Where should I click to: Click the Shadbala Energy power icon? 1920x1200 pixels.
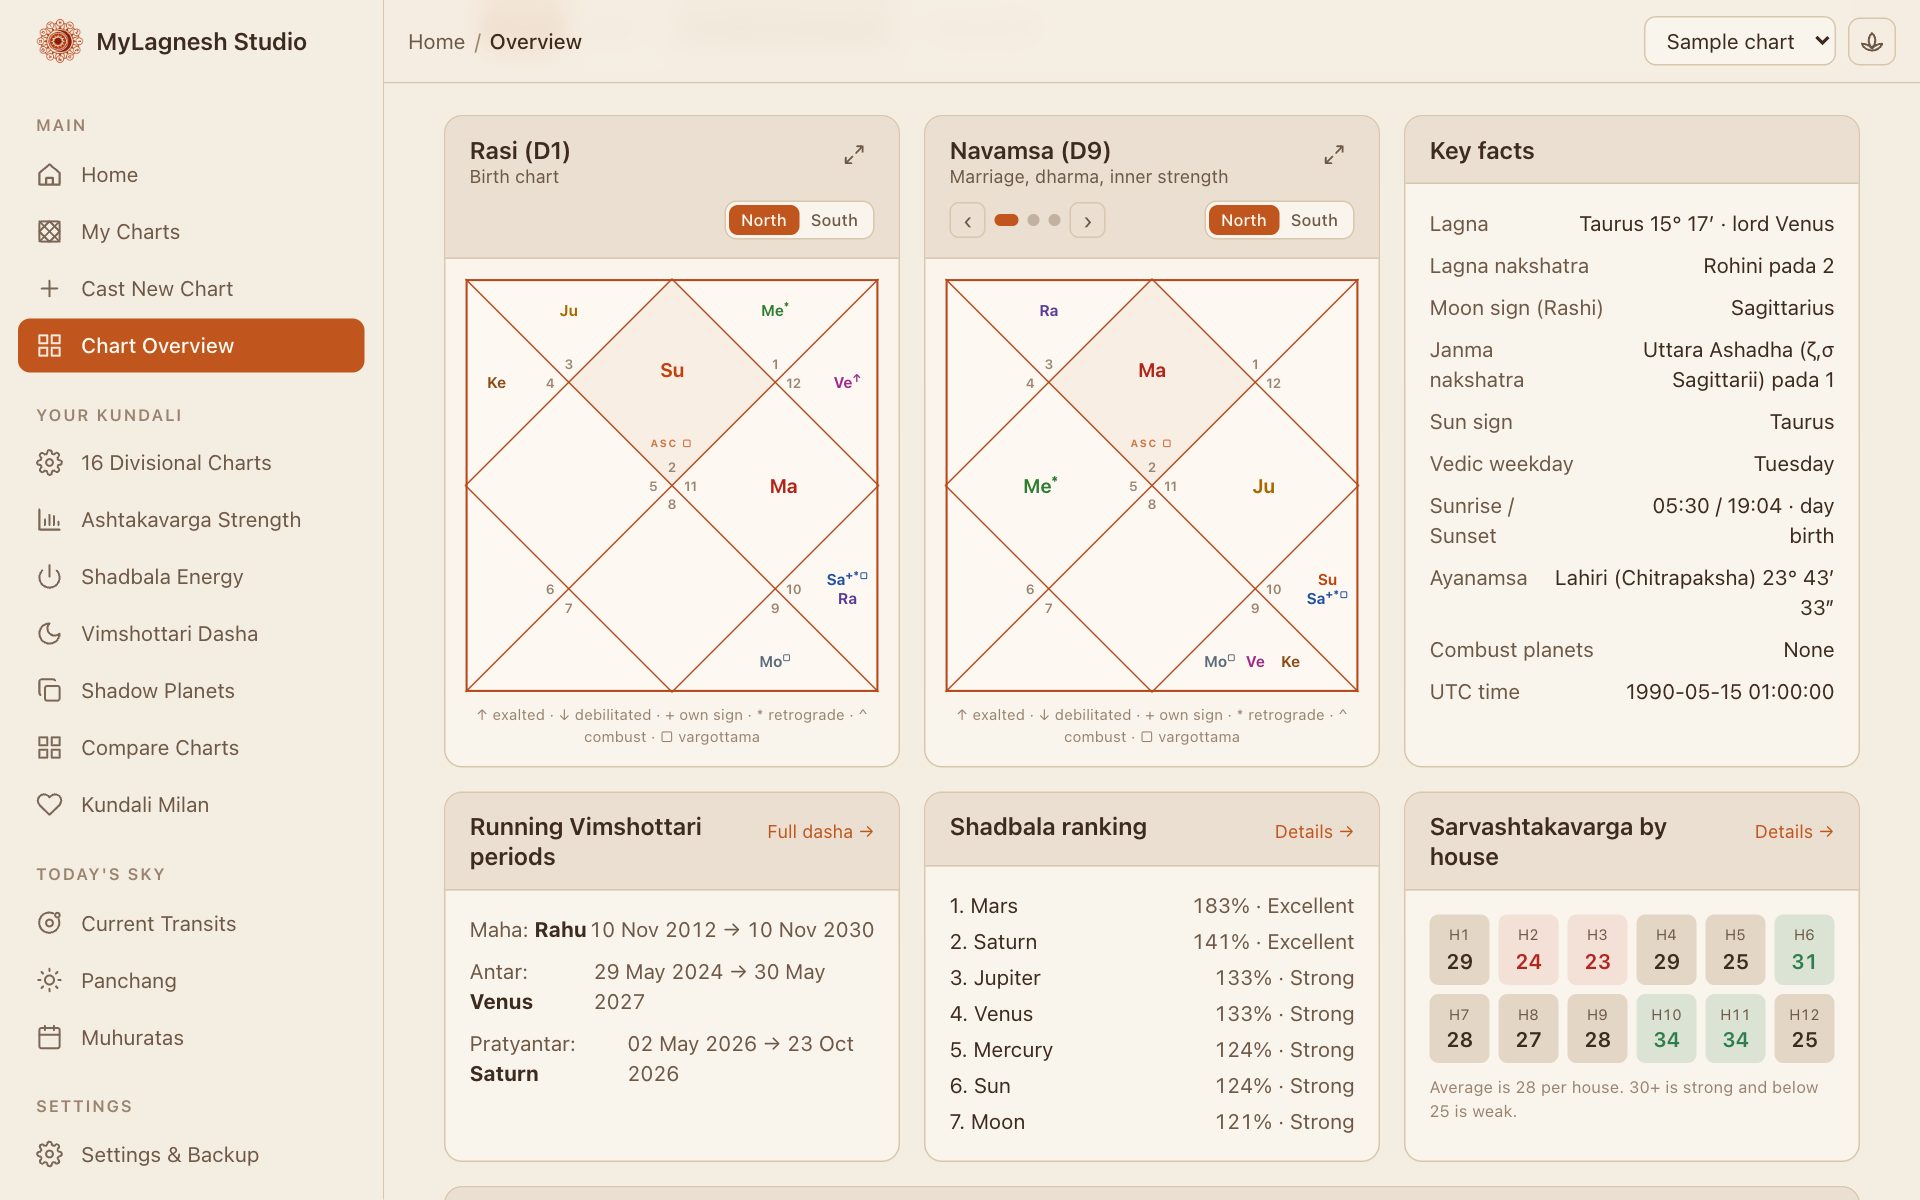[x=49, y=577]
